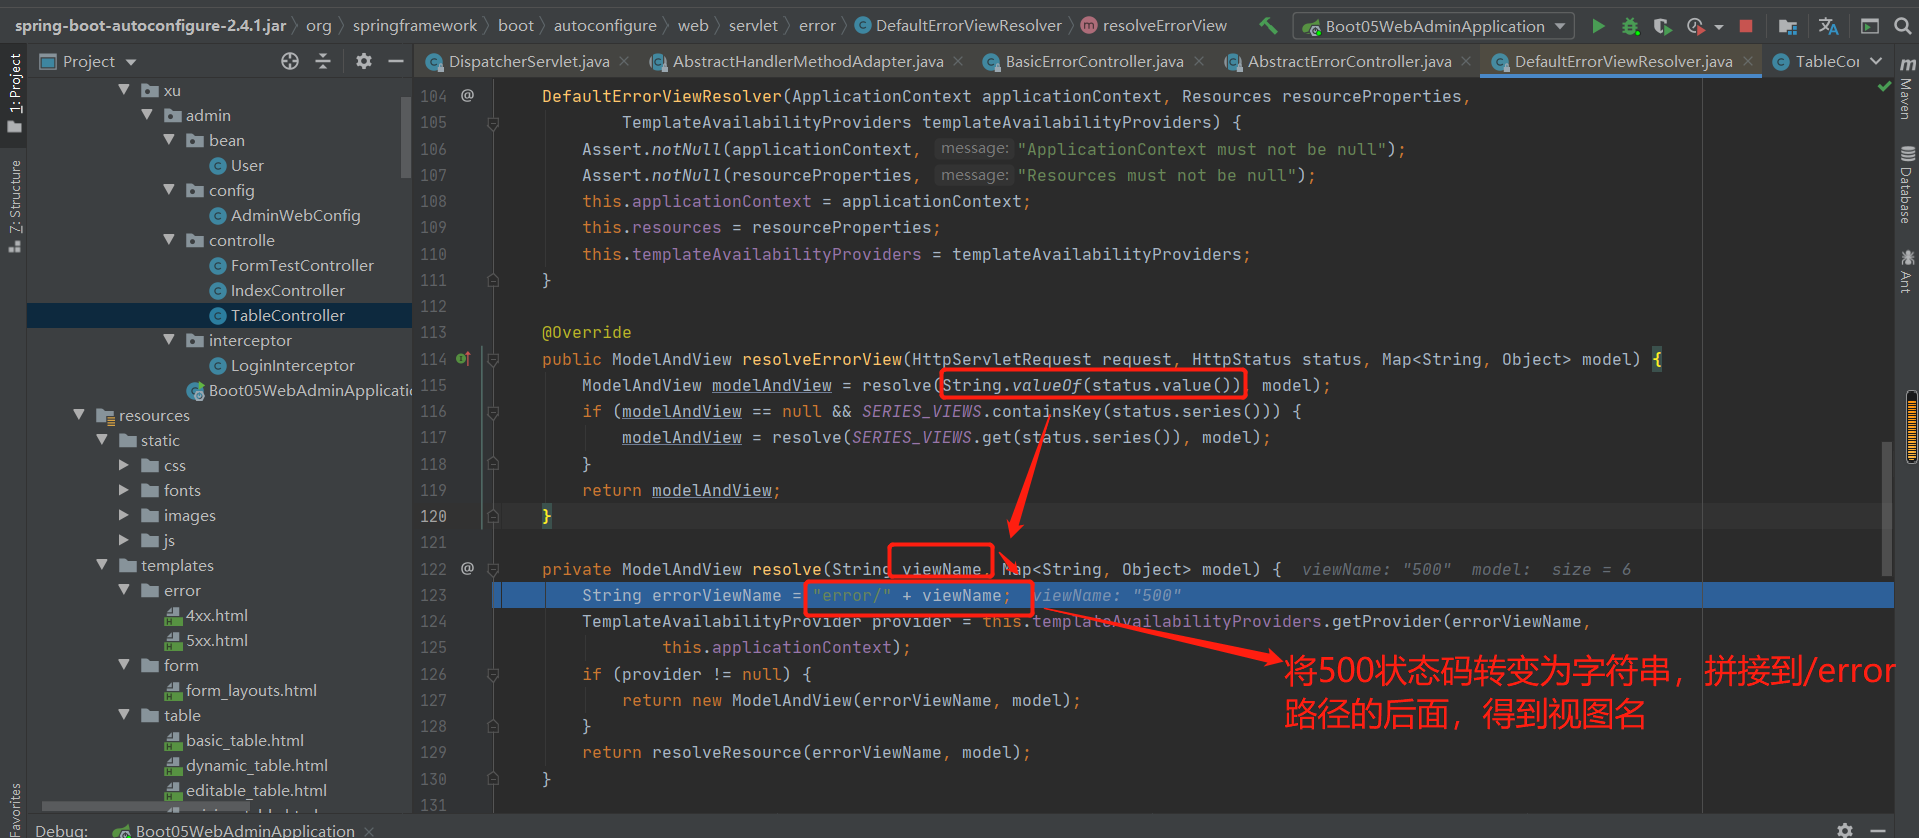This screenshot has width=1919, height=838.
Task: Open Ant tool window
Action: coord(1907,271)
